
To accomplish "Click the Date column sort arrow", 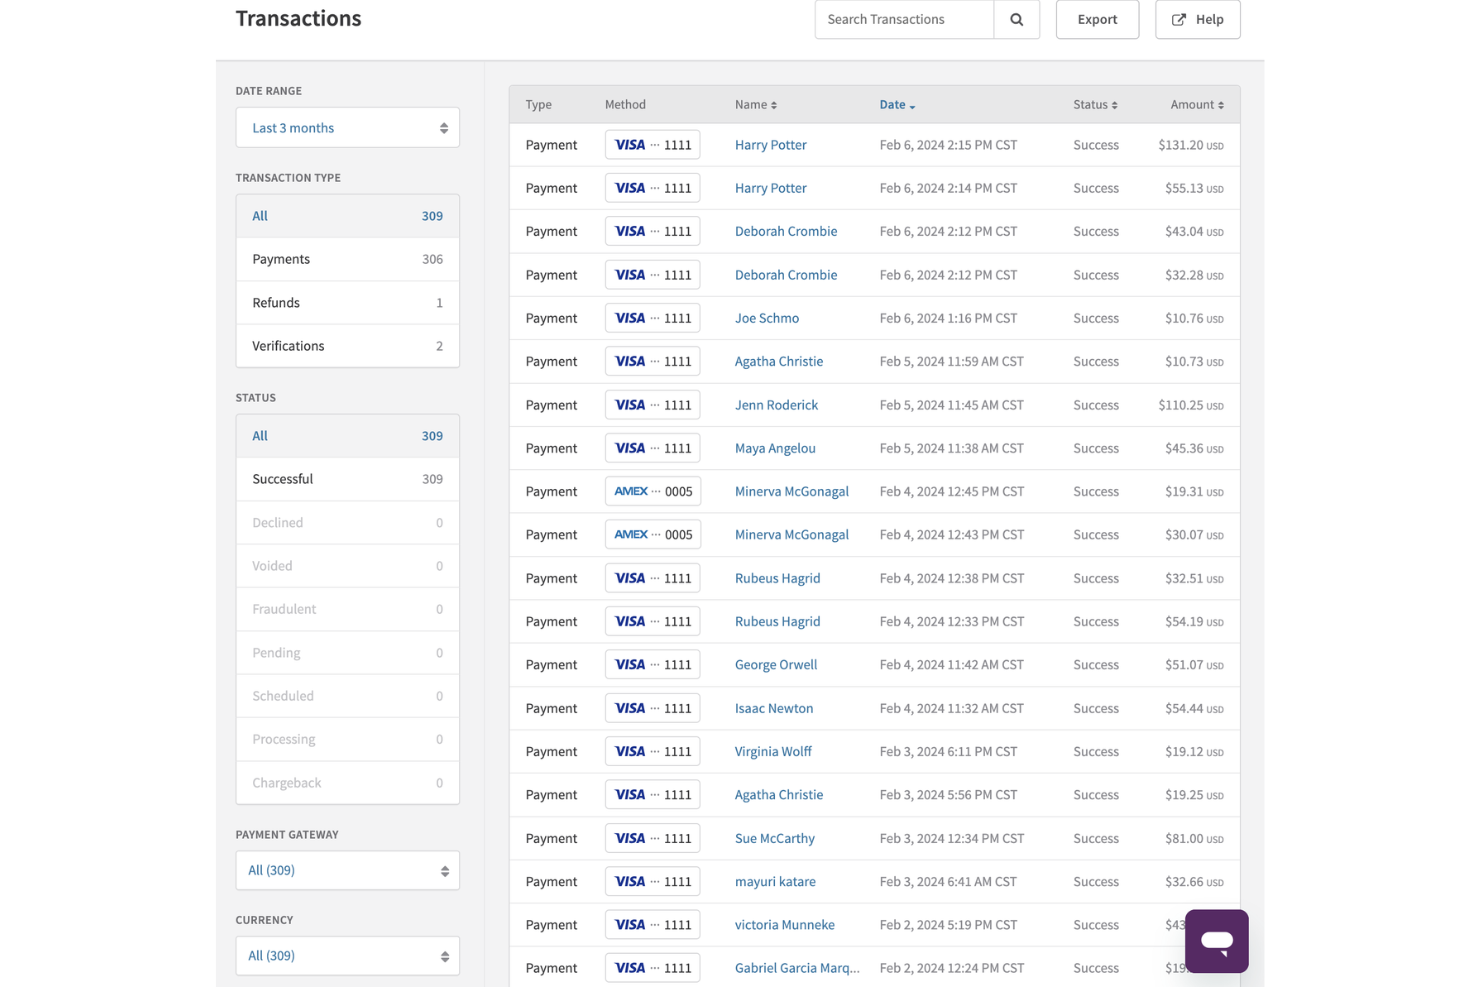I will (911, 105).
